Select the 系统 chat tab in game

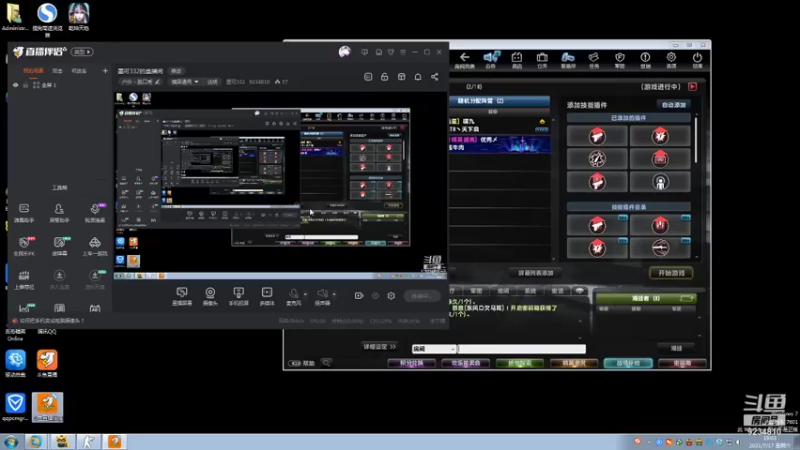tap(530, 291)
